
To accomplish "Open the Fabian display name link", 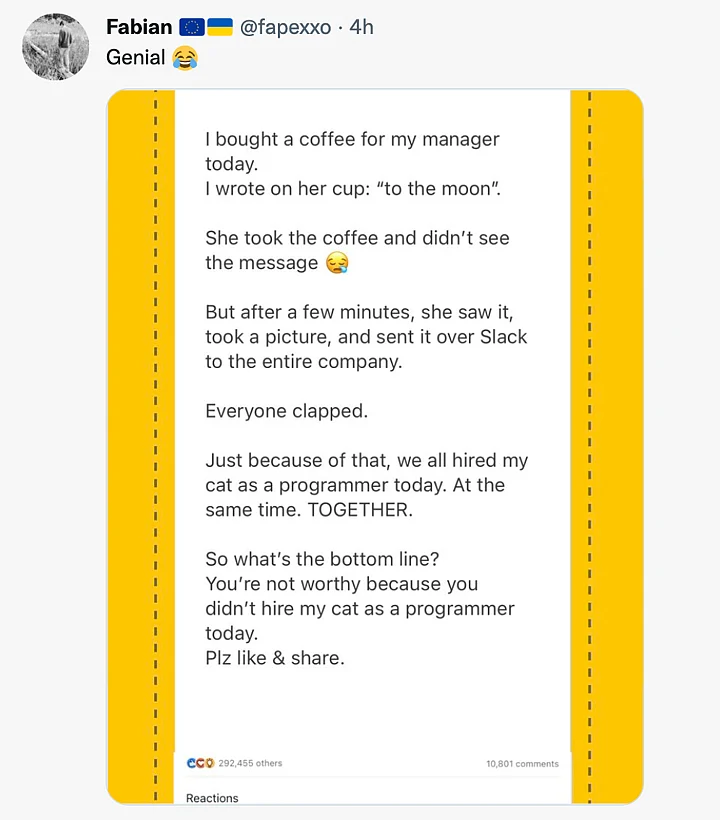I will 139,27.
